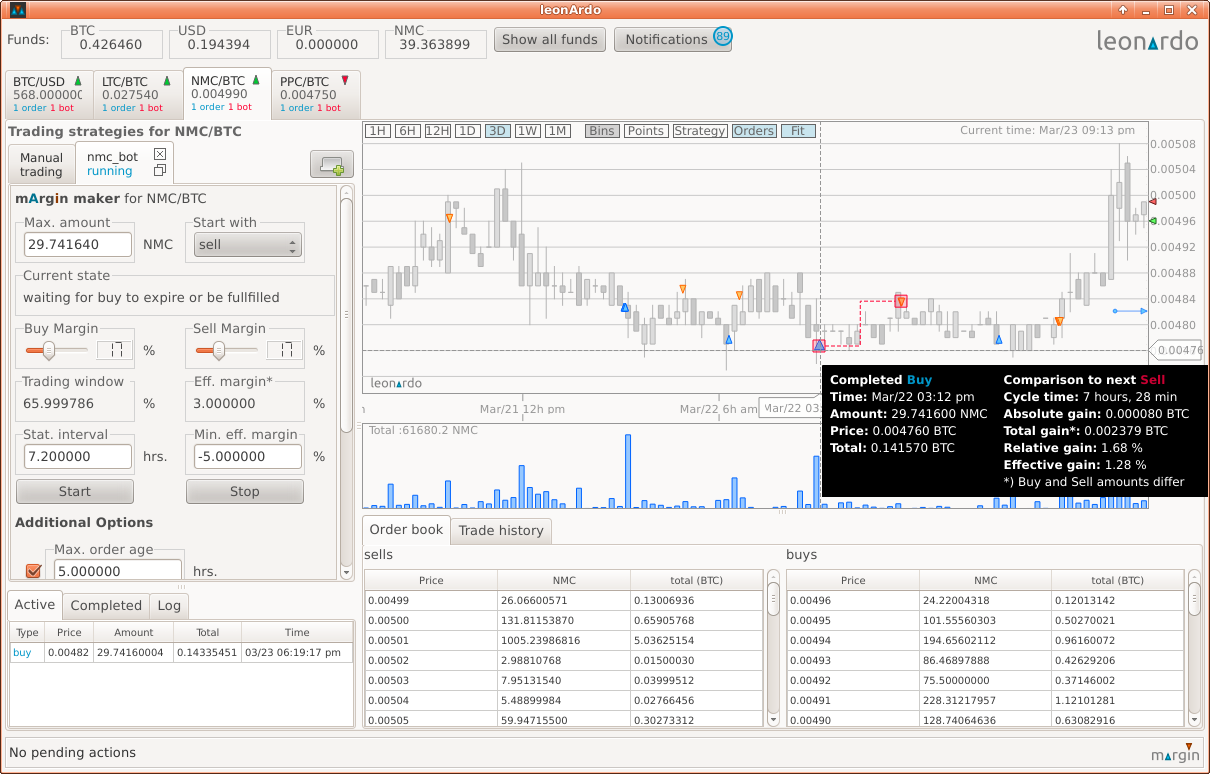Set chart range to 1H
The width and height of the screenshot is (1210, 774).
tap(378, 131)
